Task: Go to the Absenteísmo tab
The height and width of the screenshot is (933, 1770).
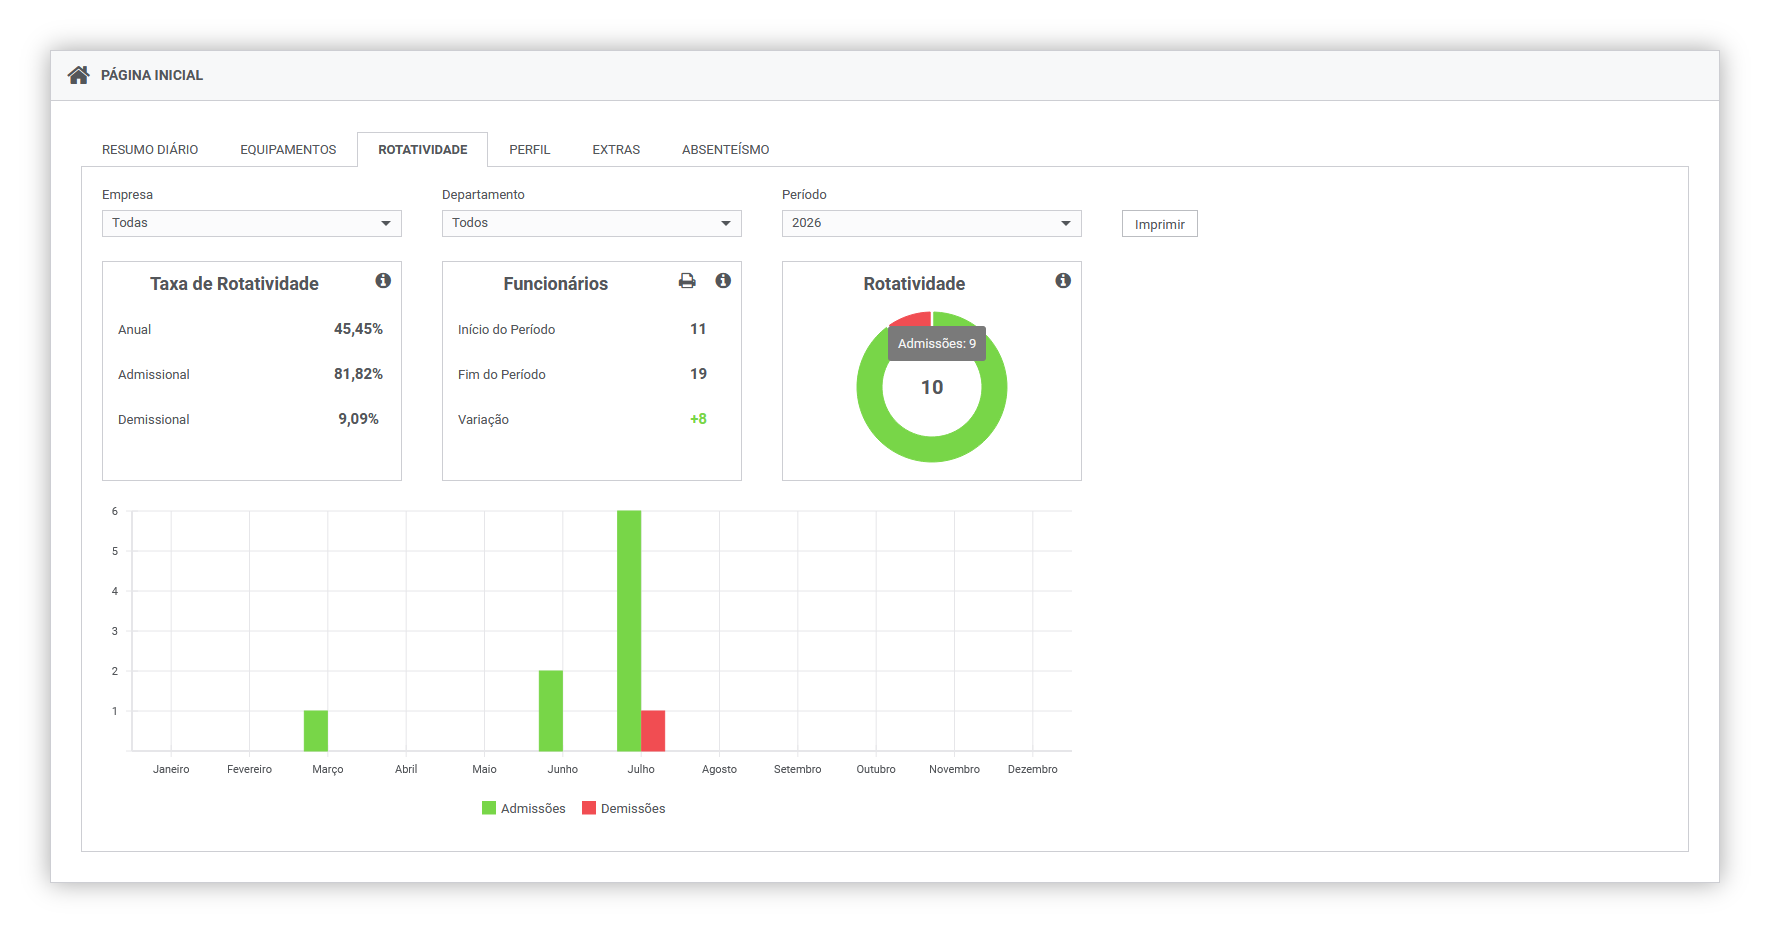Action: tap(726, 150)
